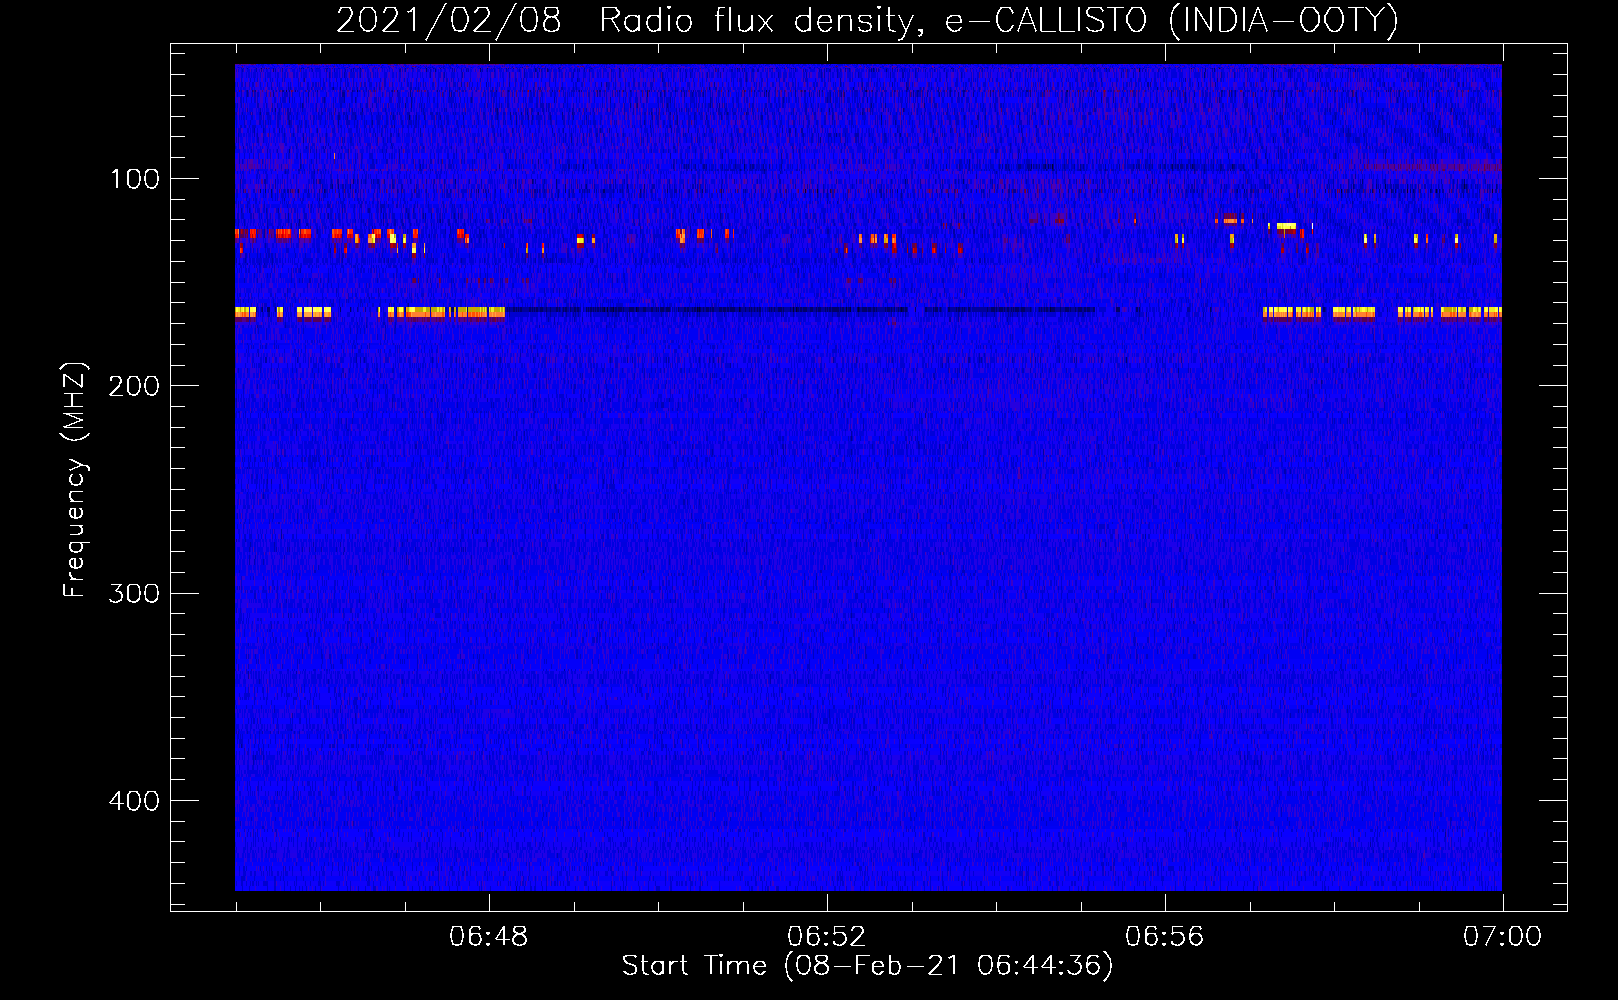Click the 07:00 time tick label
The width and height of the screenshot is (1618, 1000).
tap(1502, 937)
